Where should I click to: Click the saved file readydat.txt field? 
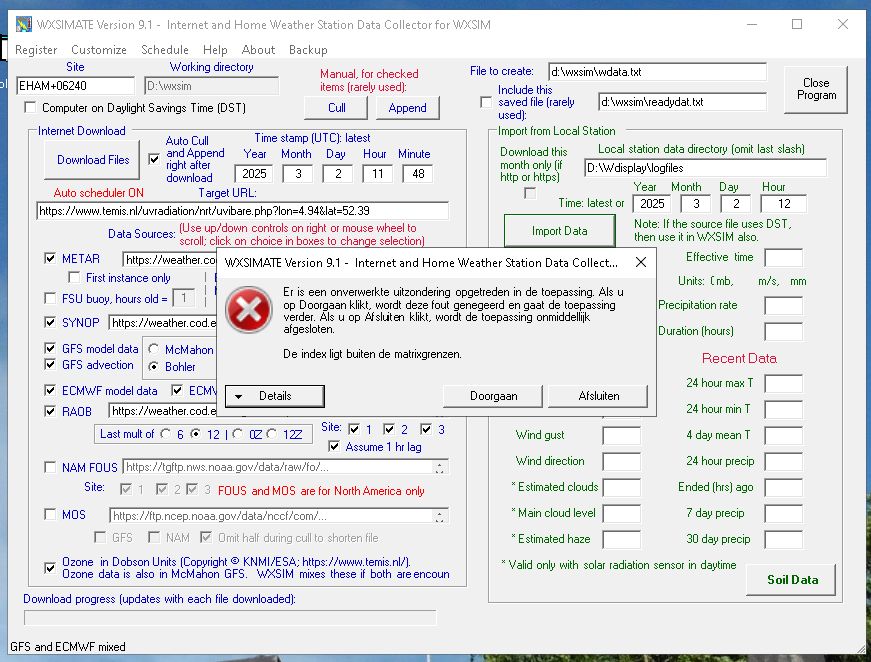[x=682, y=102]
